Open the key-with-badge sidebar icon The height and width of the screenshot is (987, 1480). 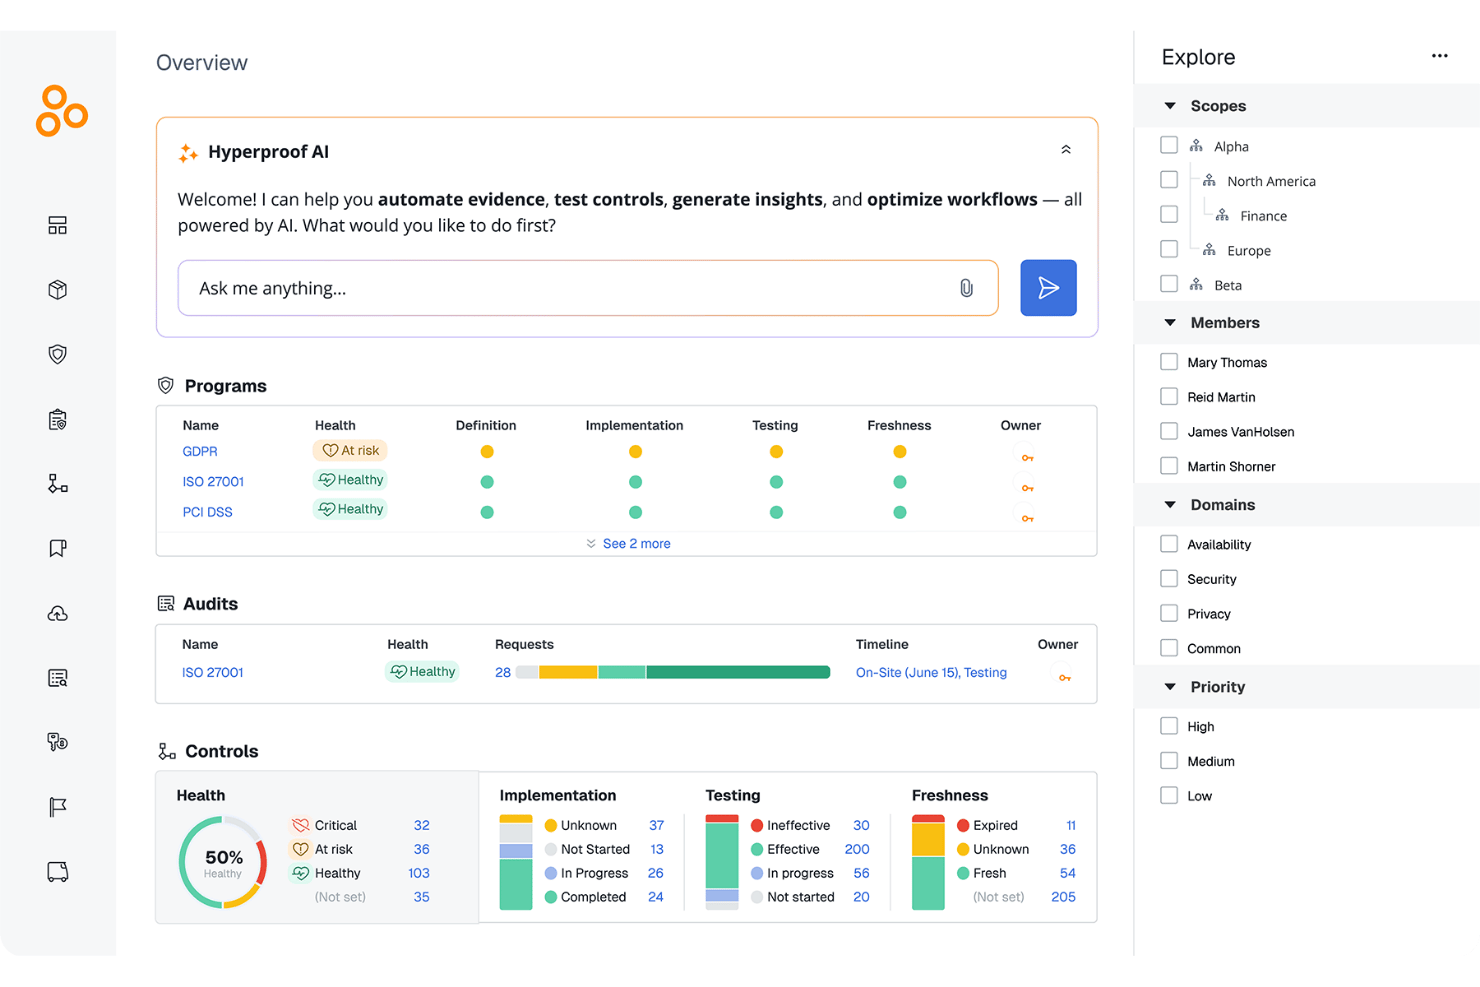click(x=58, y=742)
